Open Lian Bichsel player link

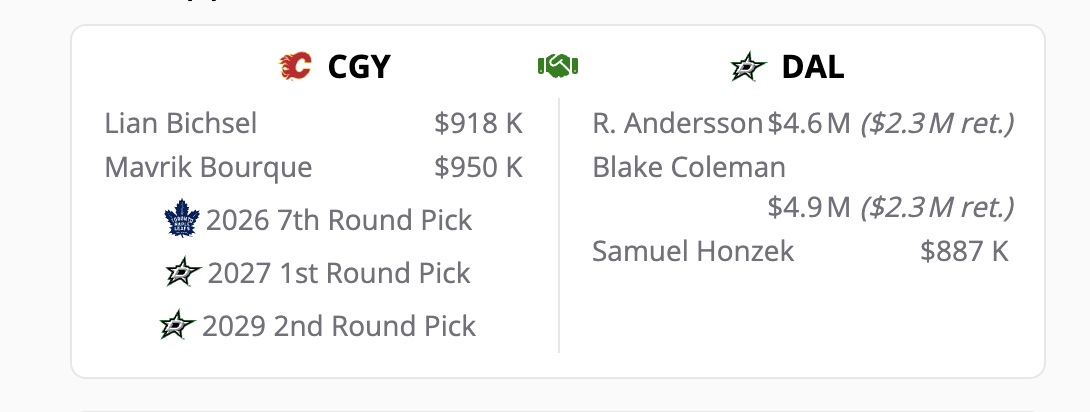coord(181,123)
